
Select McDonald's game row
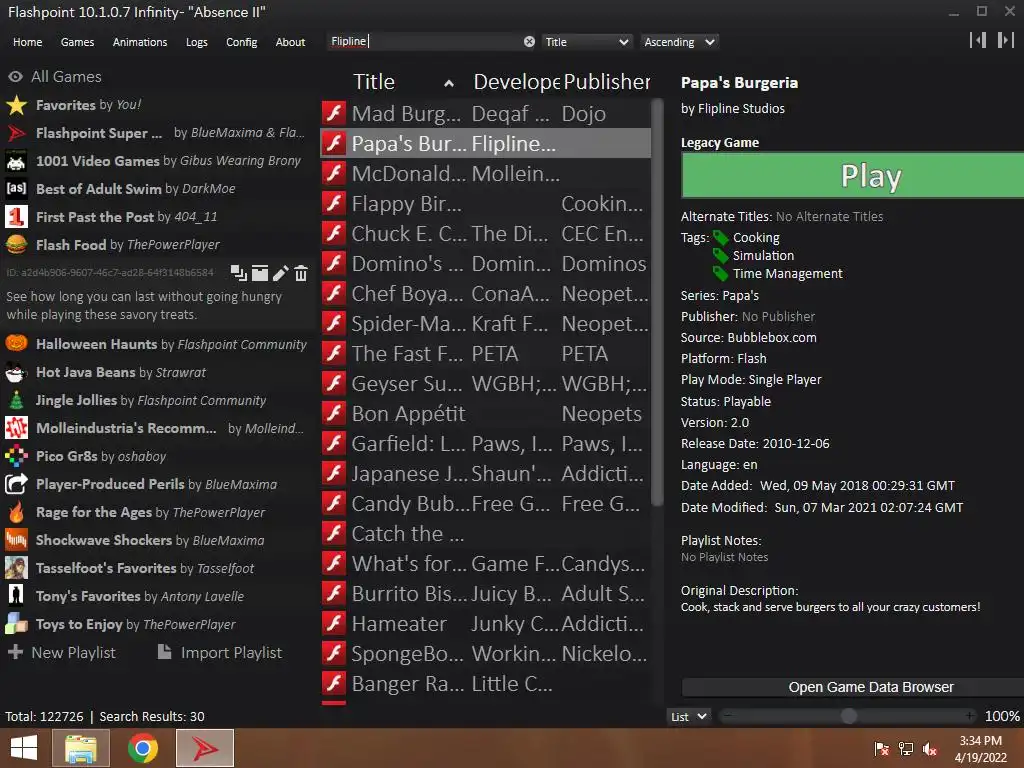coord(485,174)
